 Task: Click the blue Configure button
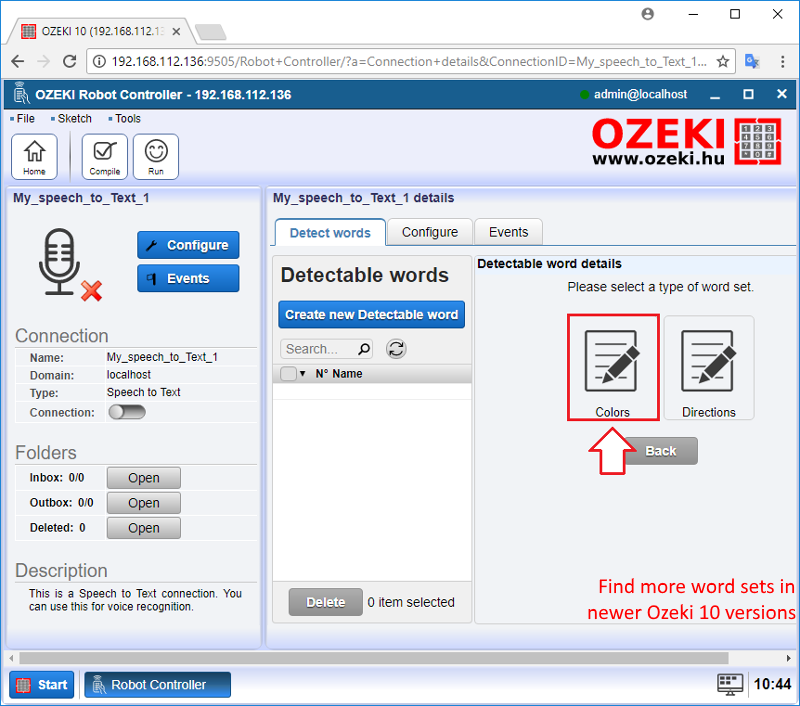[188, 245]
